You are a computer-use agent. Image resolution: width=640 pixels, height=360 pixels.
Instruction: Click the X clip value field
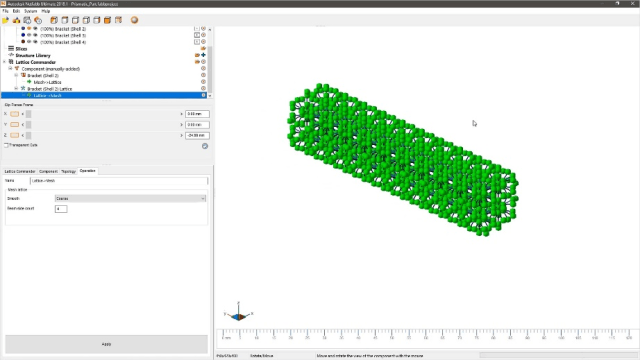(197, 114)
